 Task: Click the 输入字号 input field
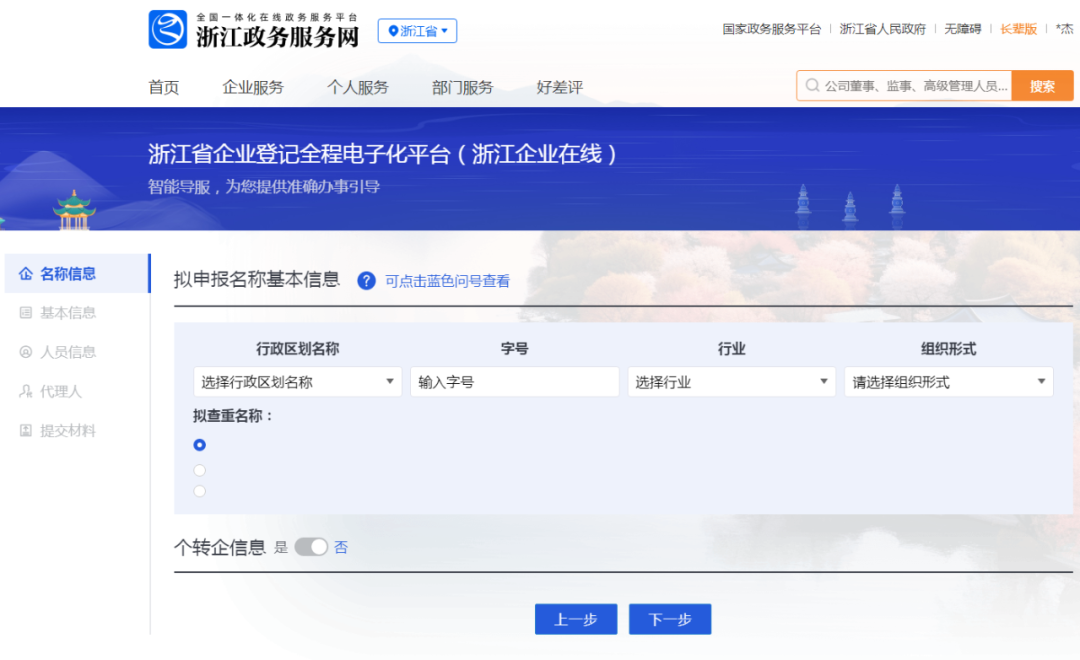coord(514,381)
